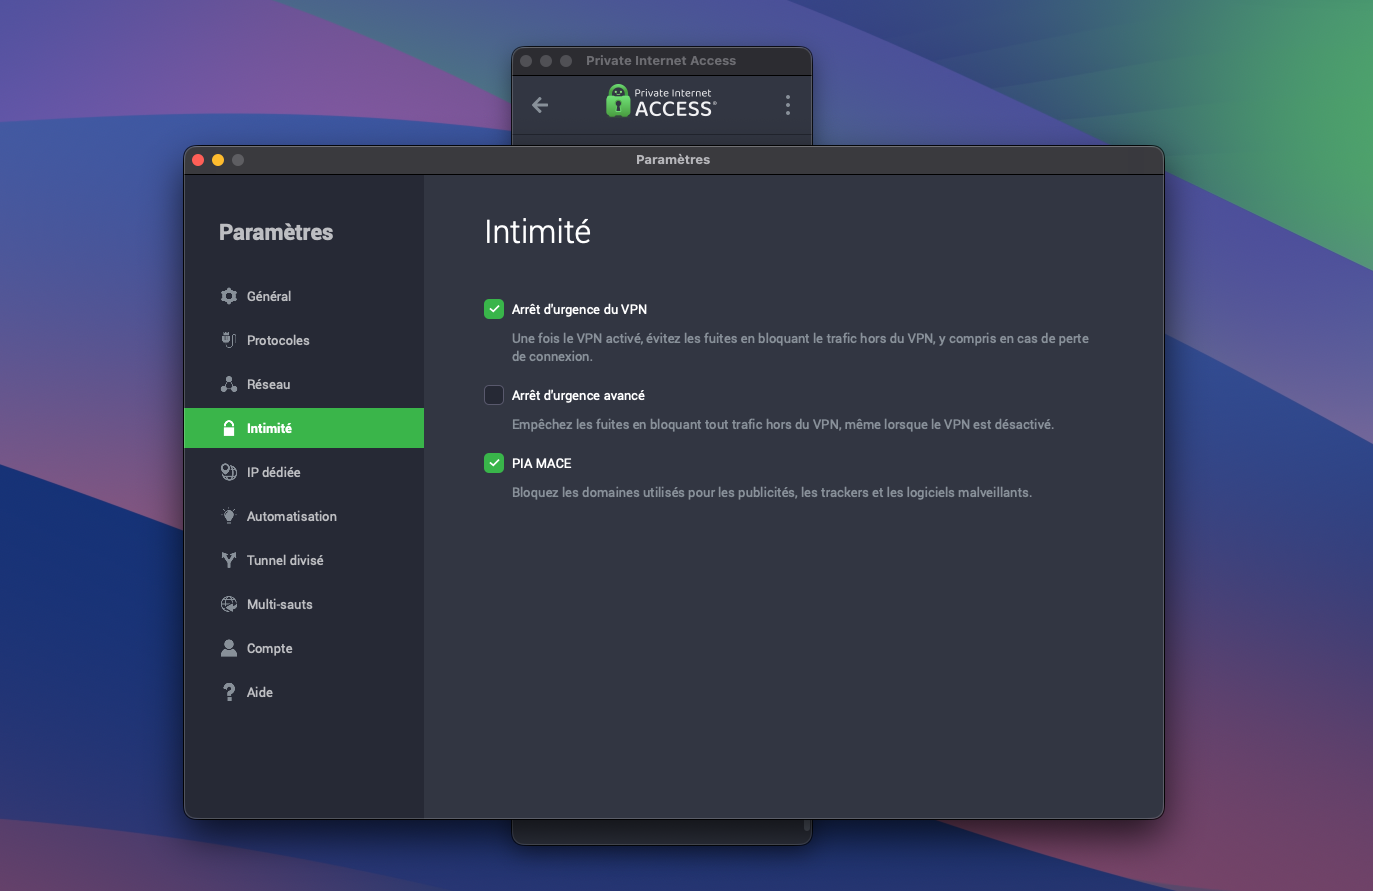The image size is (1373, 891).
Task: Go to the Automatisation section
Action: click(x=304, y=516)
